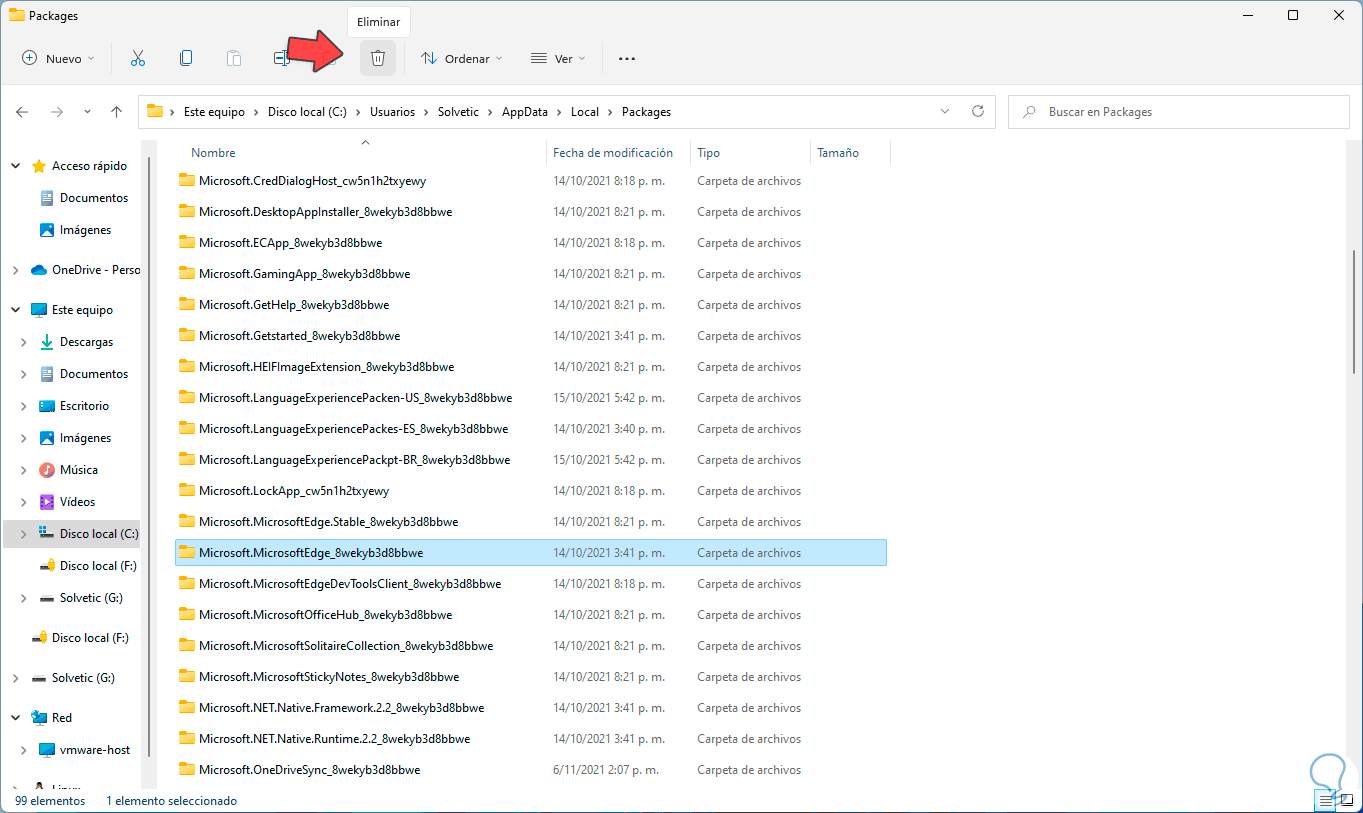Refresh the Packages folder view
Screen dimensions: 1363x813
[978, 112]
